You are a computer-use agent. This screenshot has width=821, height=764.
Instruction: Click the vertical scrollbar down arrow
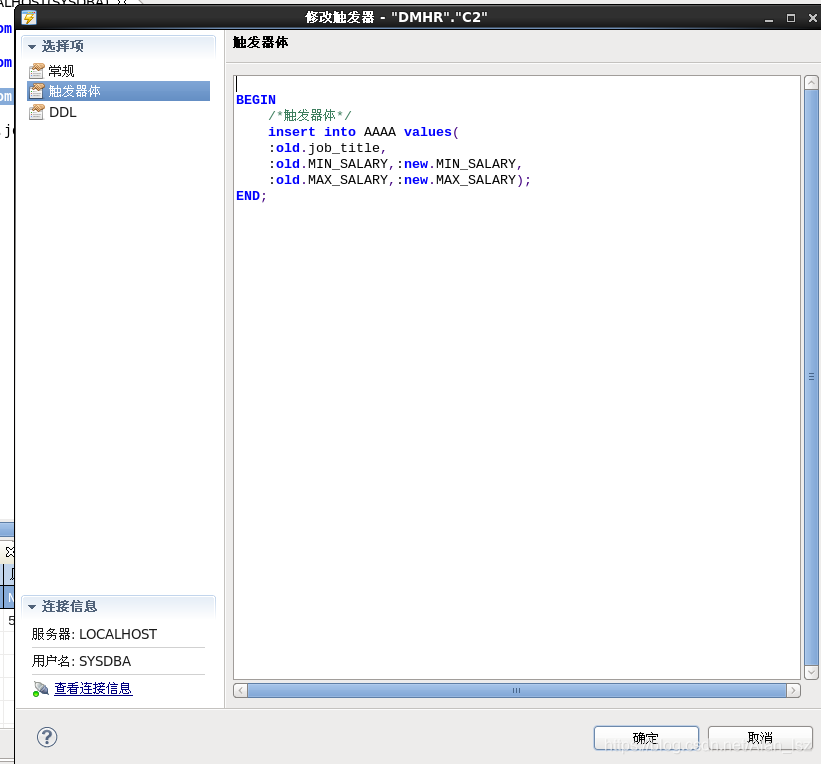pos(811,672)
